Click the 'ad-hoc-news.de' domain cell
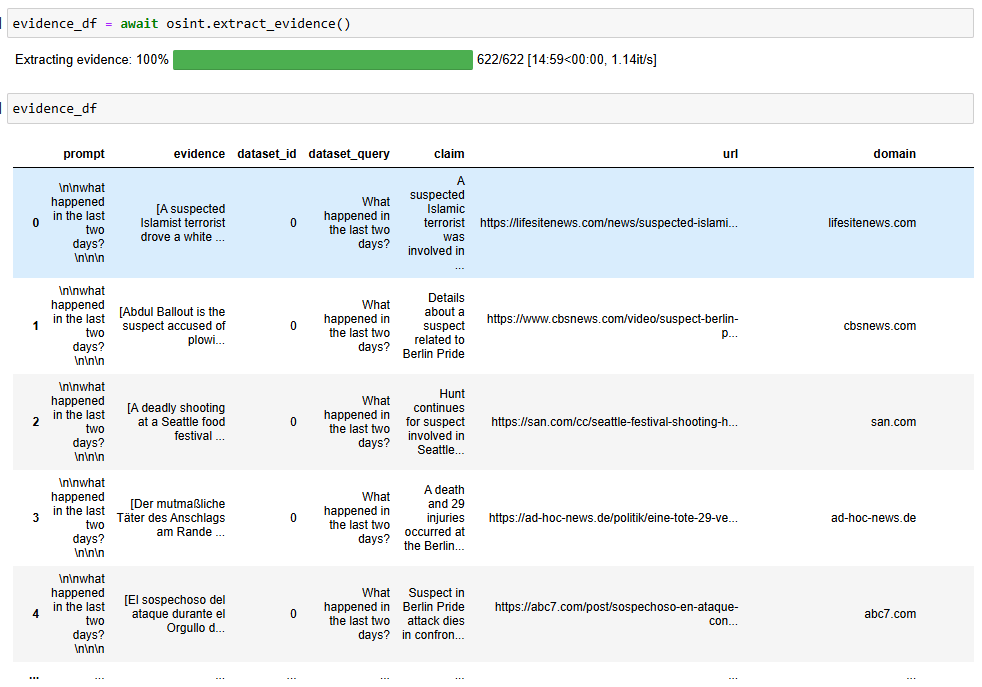The image size is (982, 687). tap(873, 518)
